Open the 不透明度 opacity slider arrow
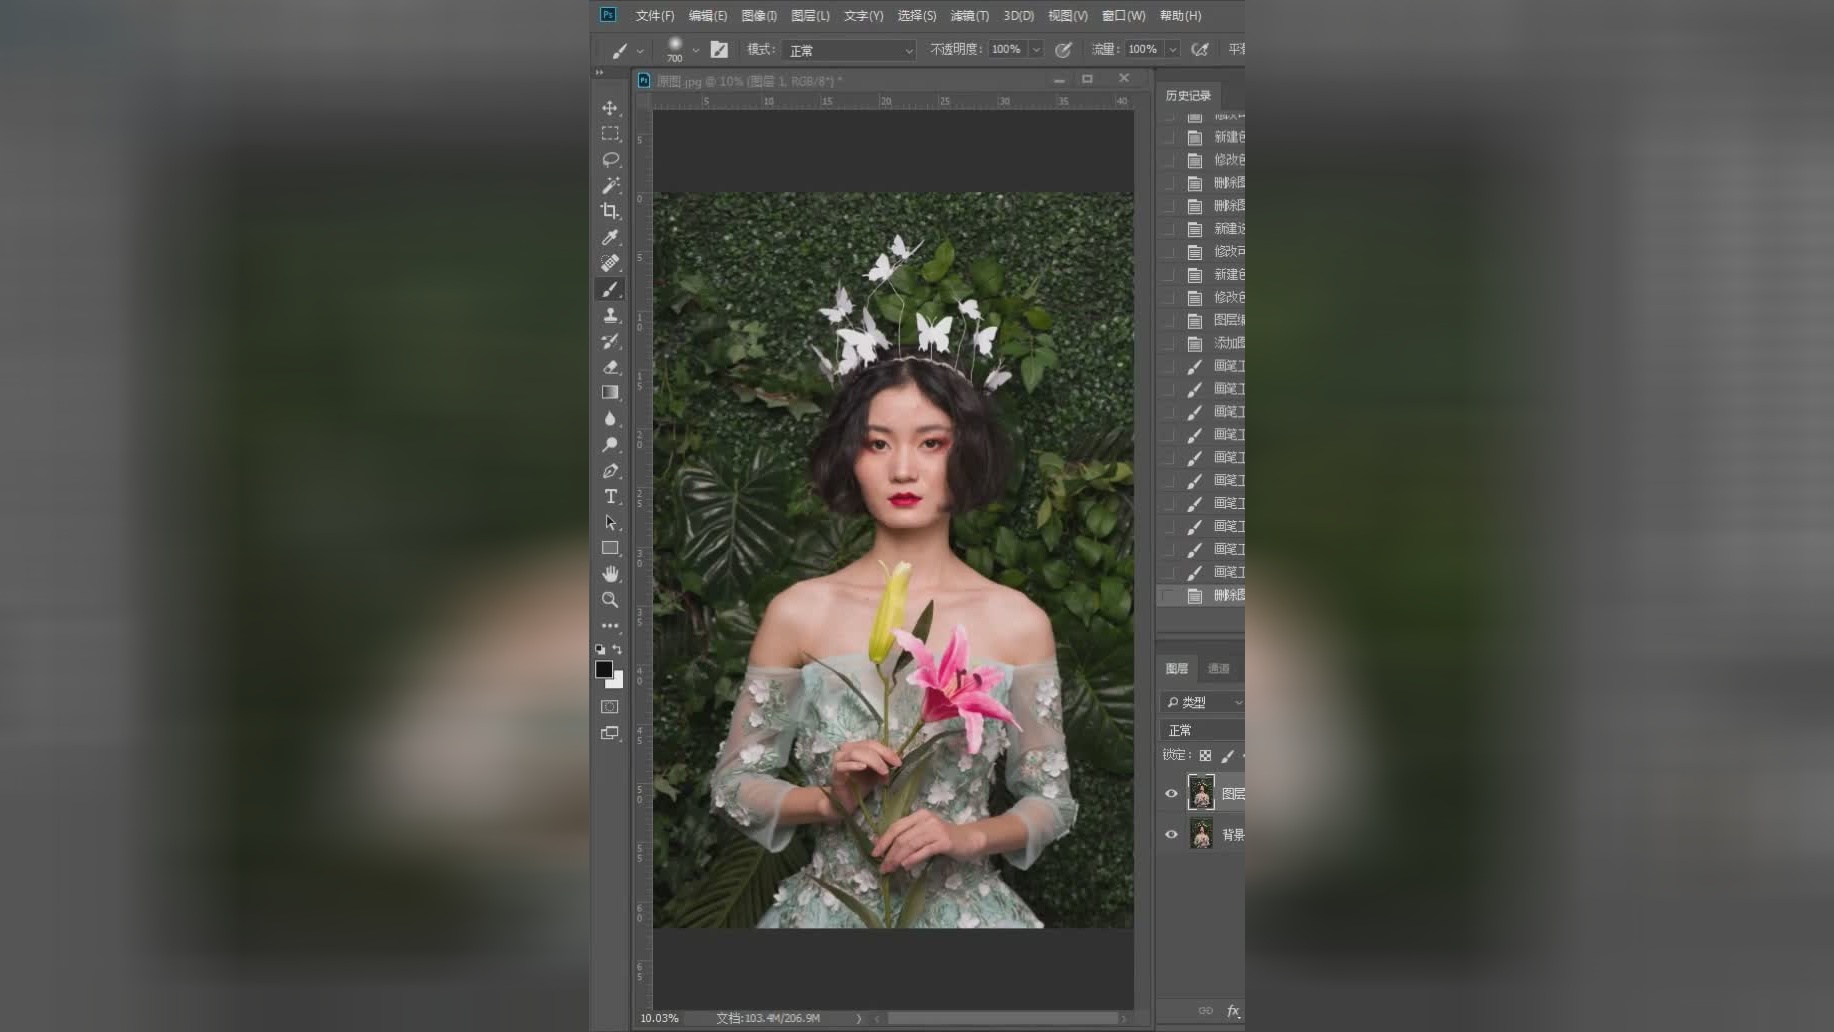The image size is (1834, 1032). tap(1036, 49)
